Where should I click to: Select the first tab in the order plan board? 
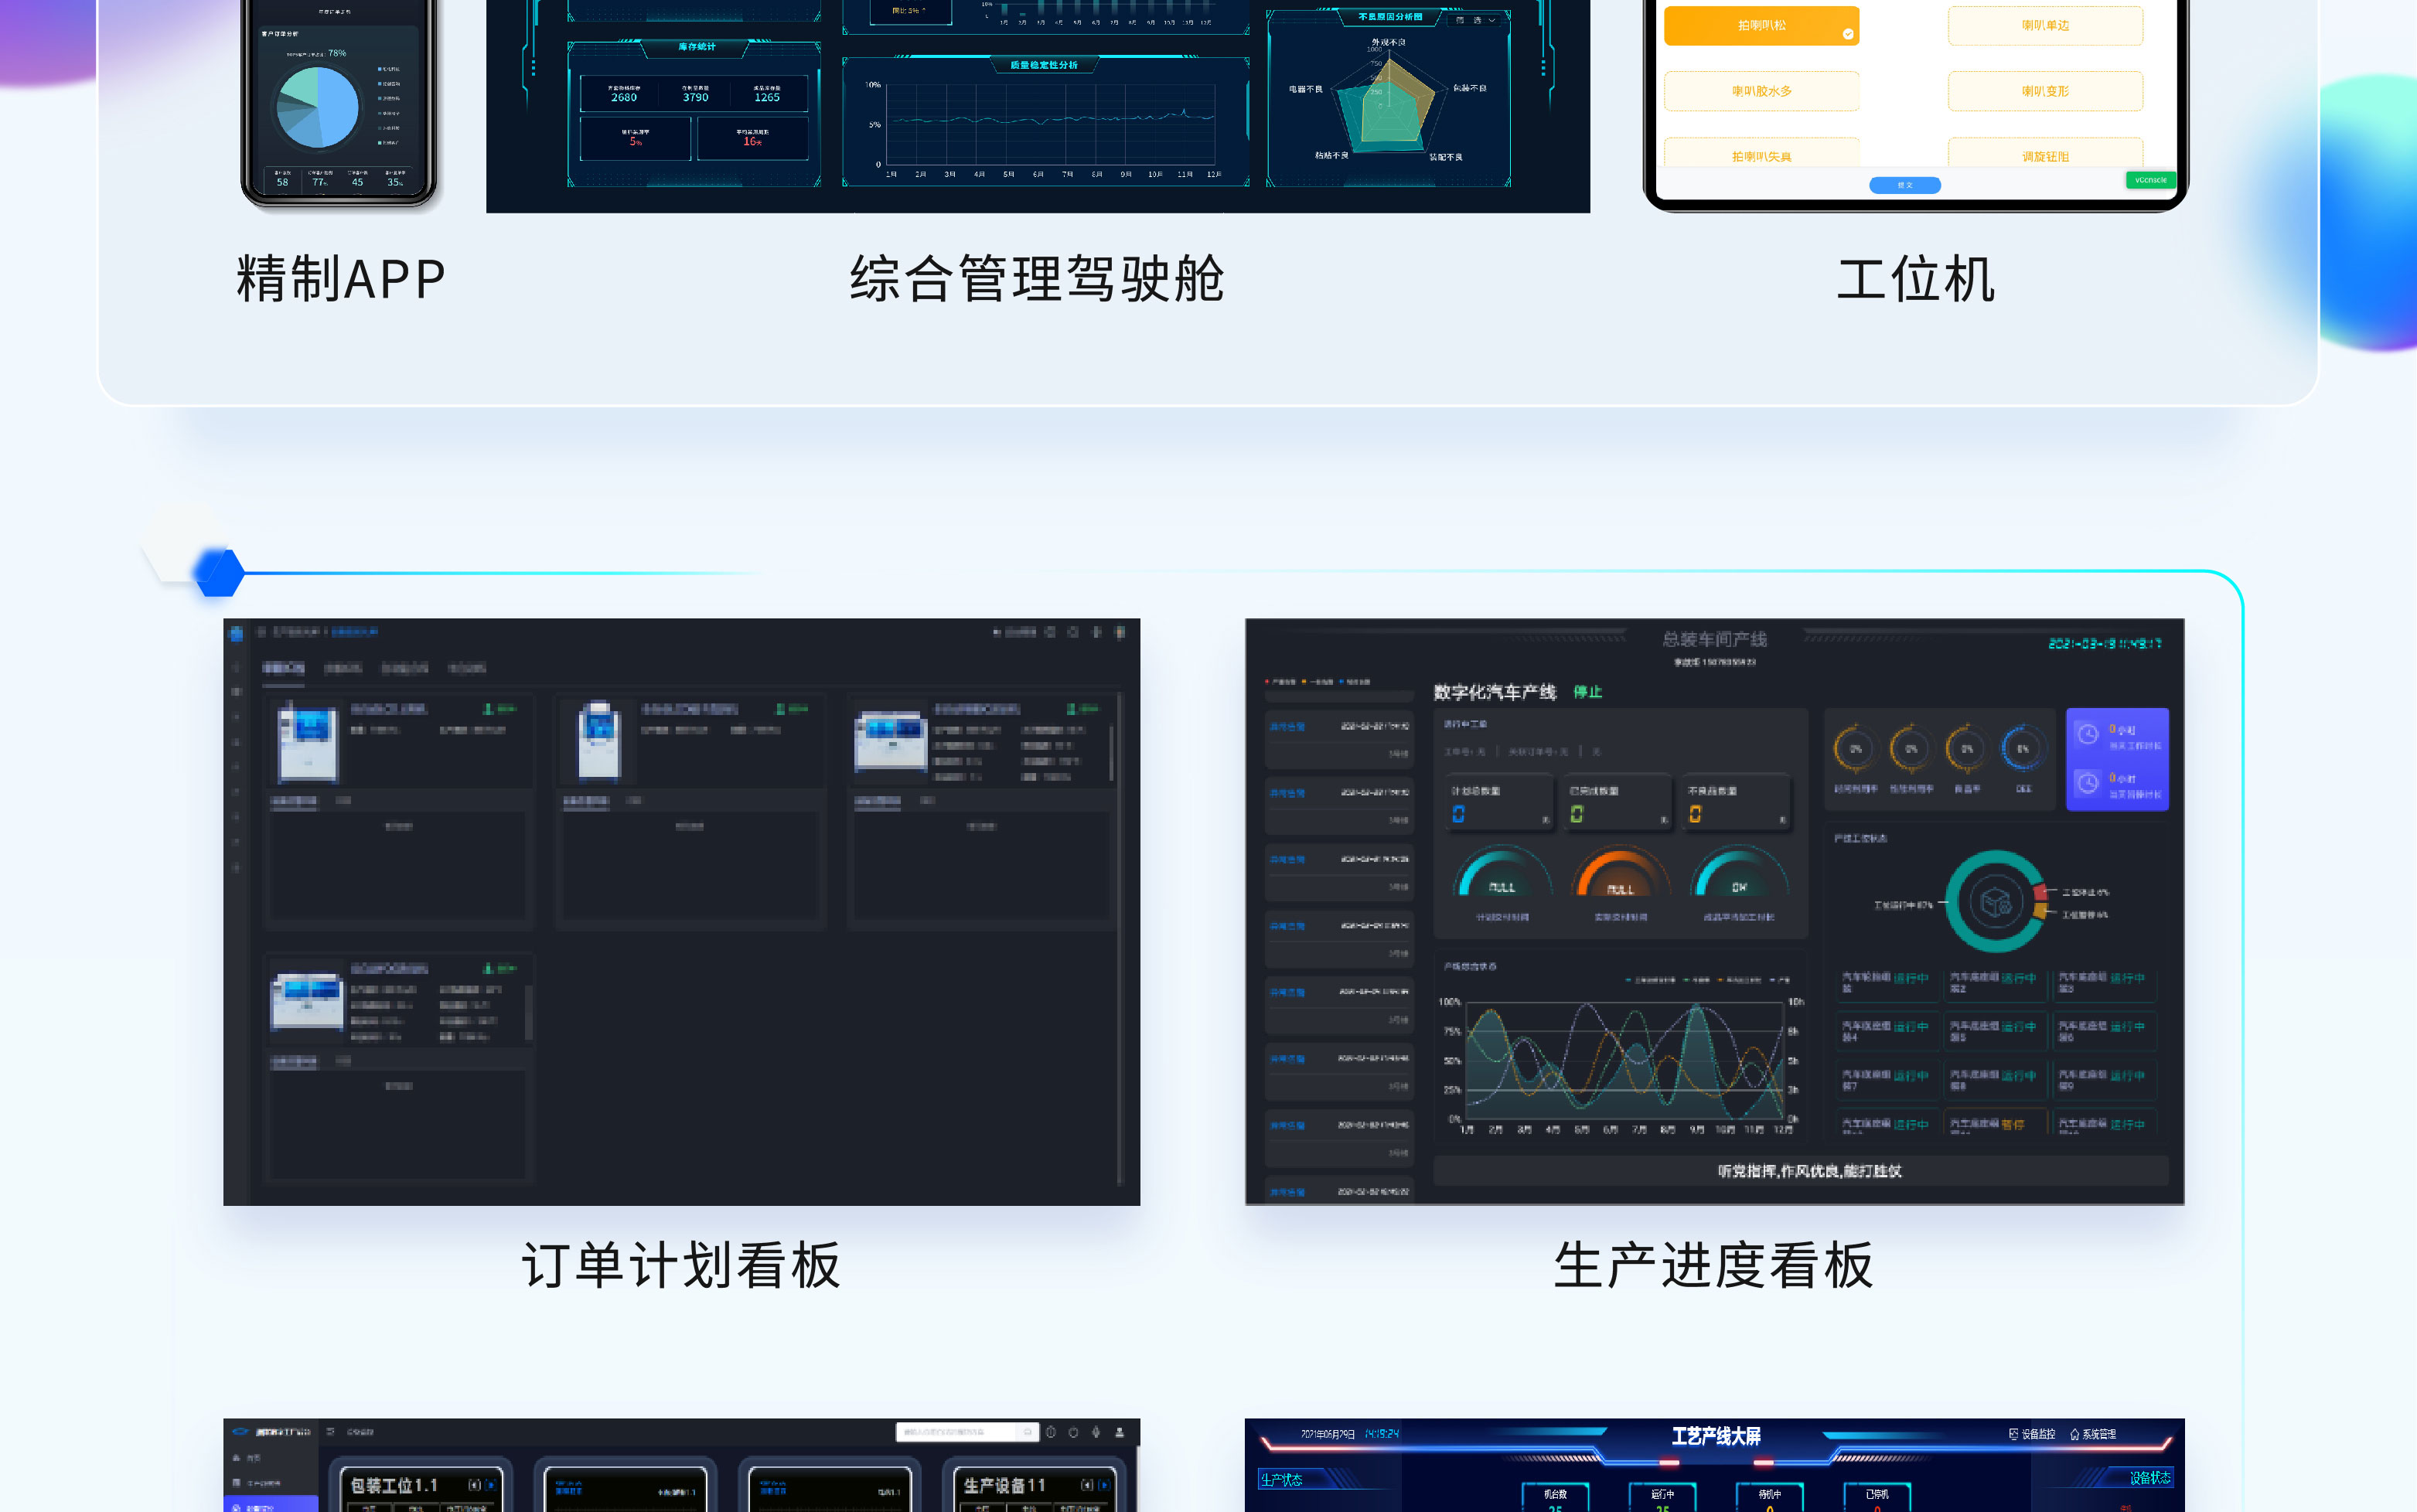pos(283,668)
